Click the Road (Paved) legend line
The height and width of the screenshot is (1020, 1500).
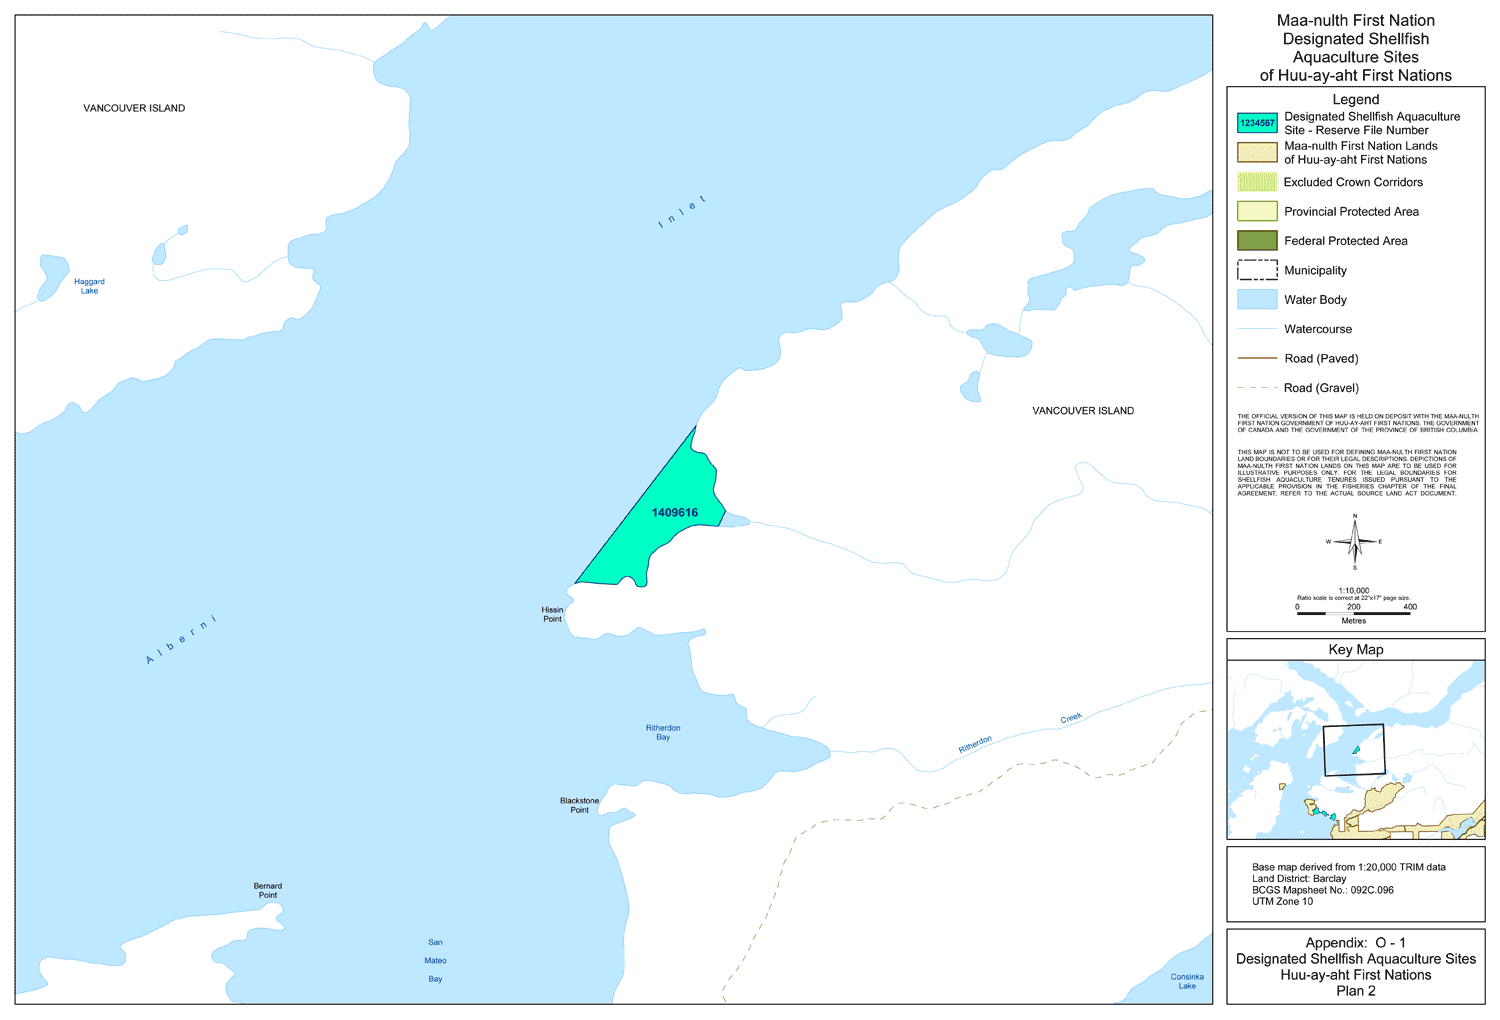pos(1257,358)
